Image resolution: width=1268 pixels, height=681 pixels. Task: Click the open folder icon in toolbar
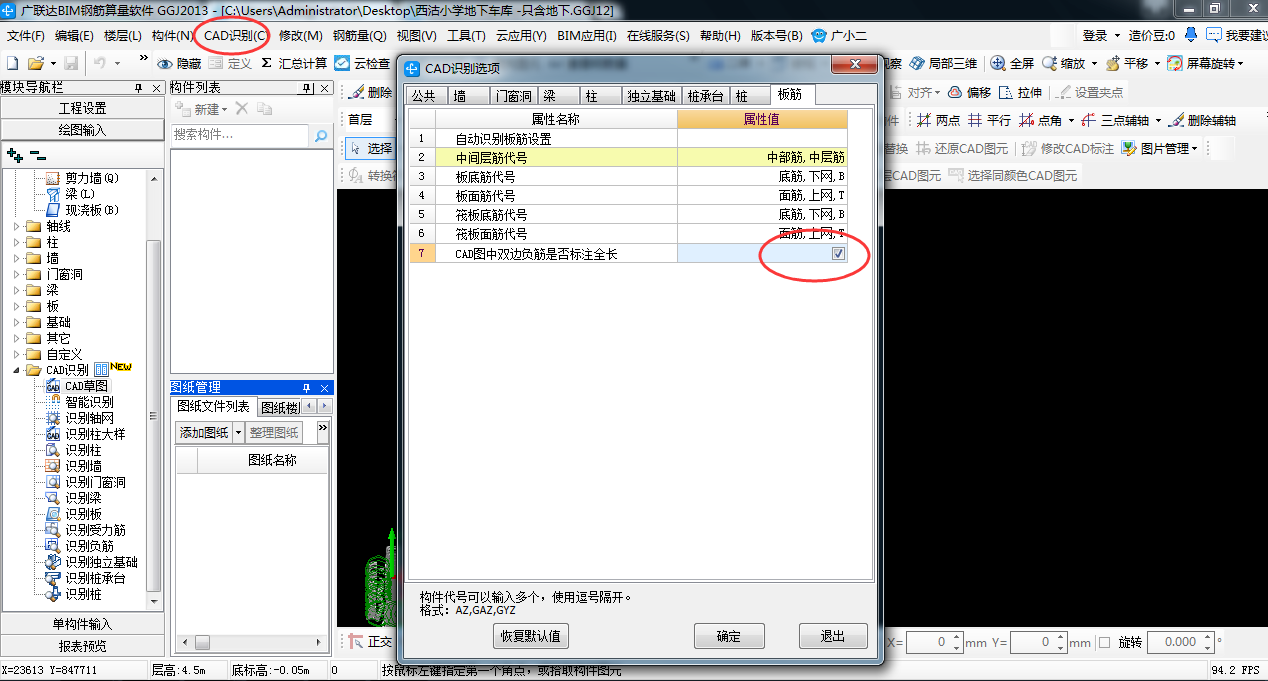35,63
